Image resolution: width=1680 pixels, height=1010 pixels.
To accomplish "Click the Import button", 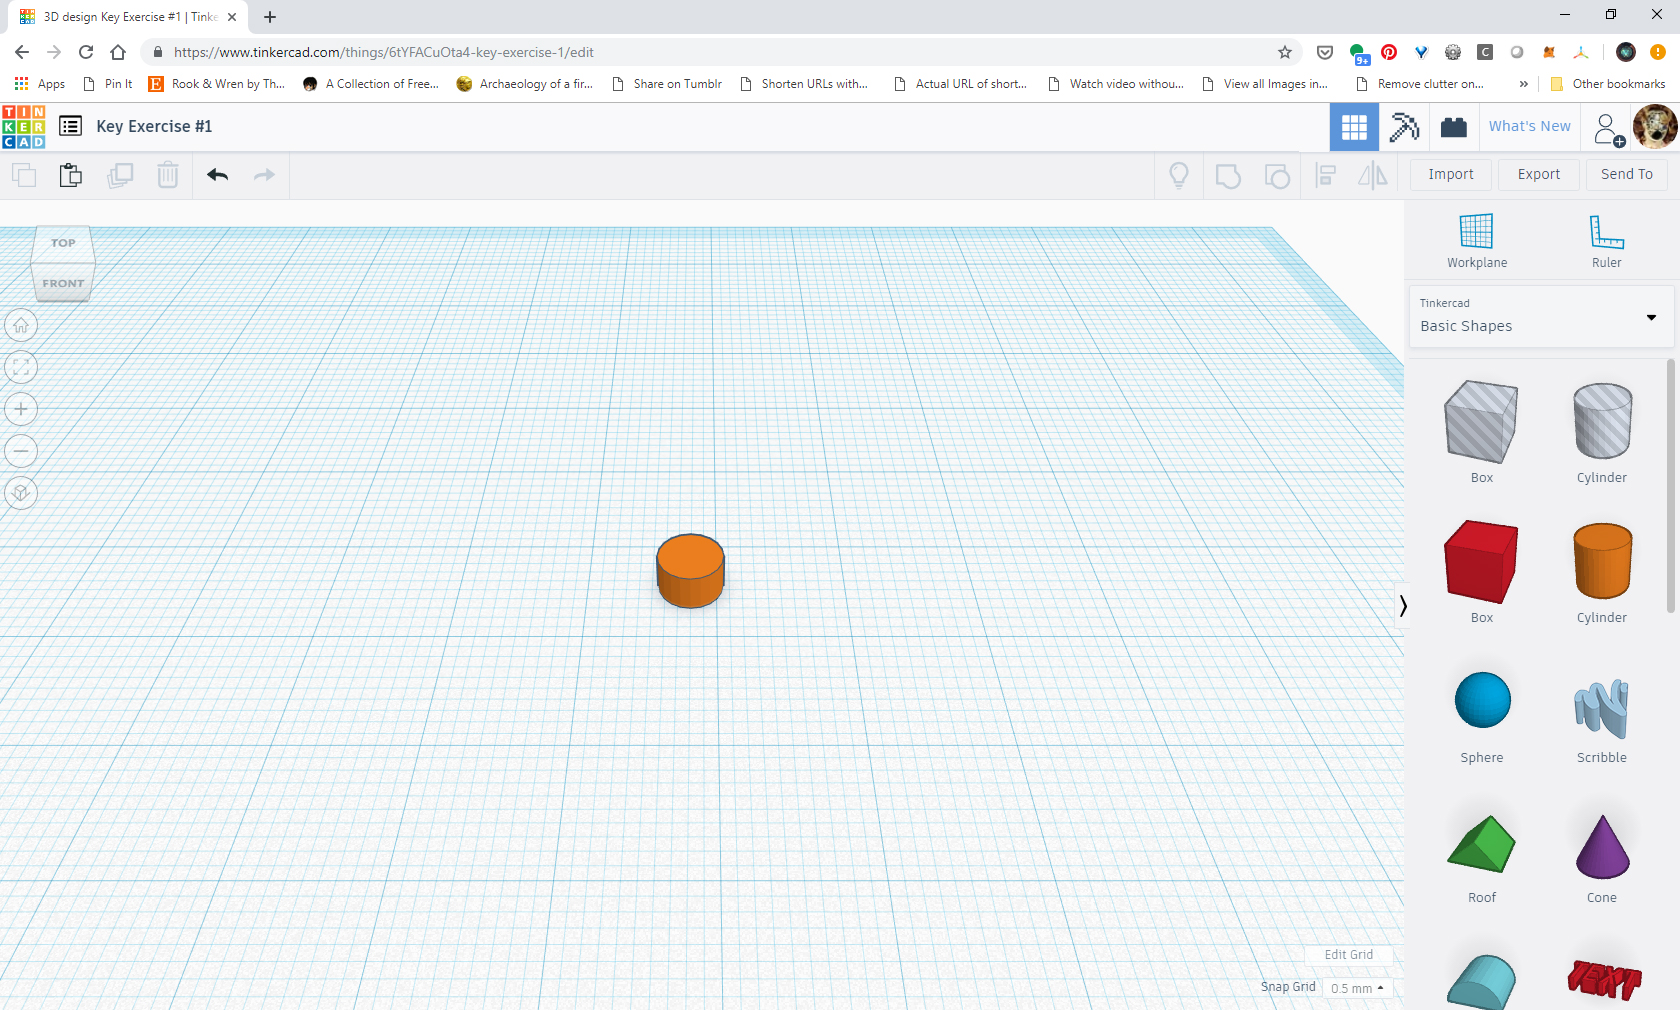I will point(1450,174).
